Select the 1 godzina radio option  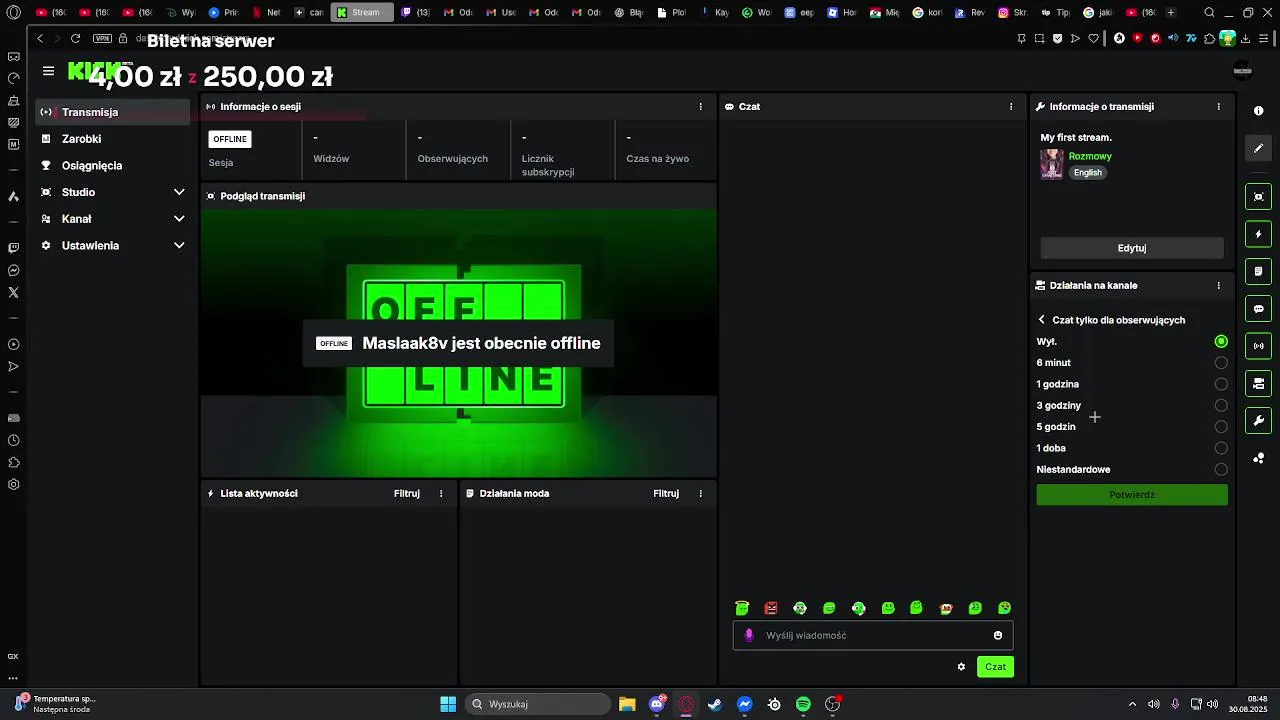point(1221,384)
